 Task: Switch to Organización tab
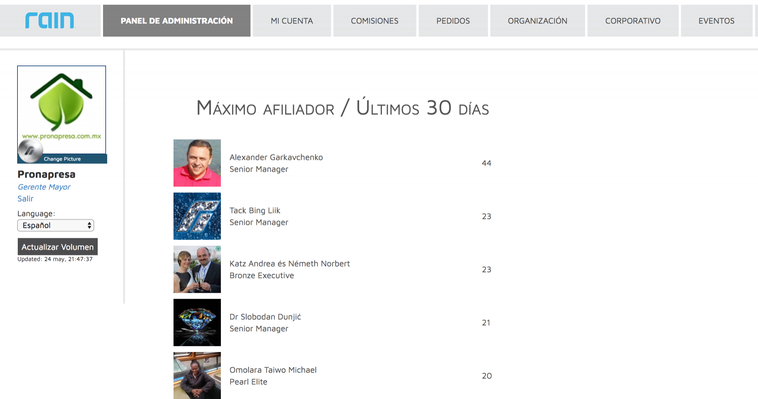click(x=537, y=21)
